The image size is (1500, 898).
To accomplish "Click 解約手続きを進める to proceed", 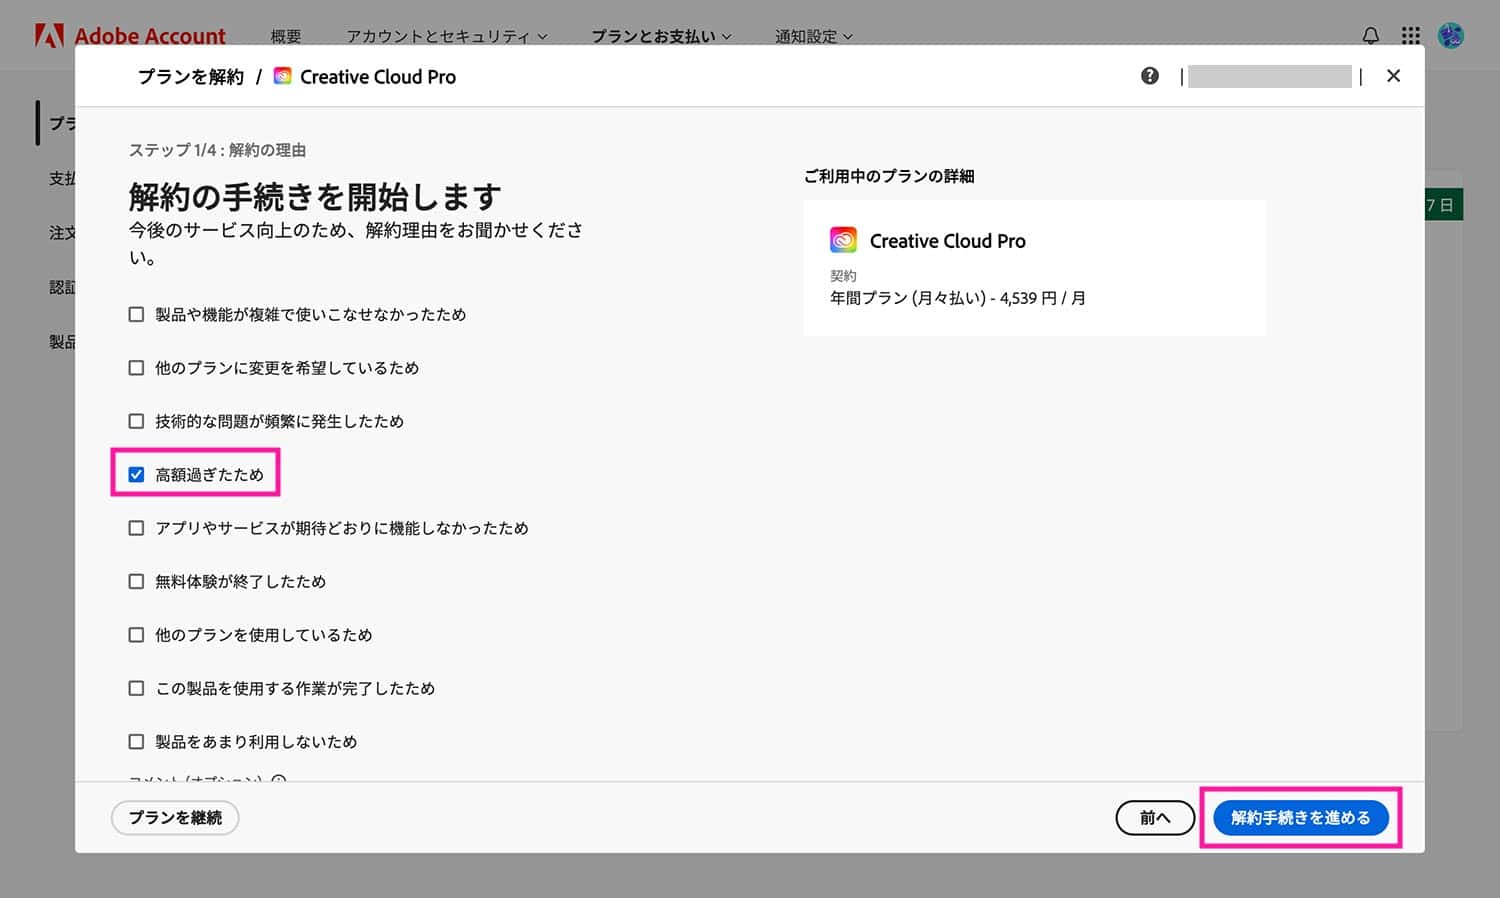I will (x=1301, y=817).
